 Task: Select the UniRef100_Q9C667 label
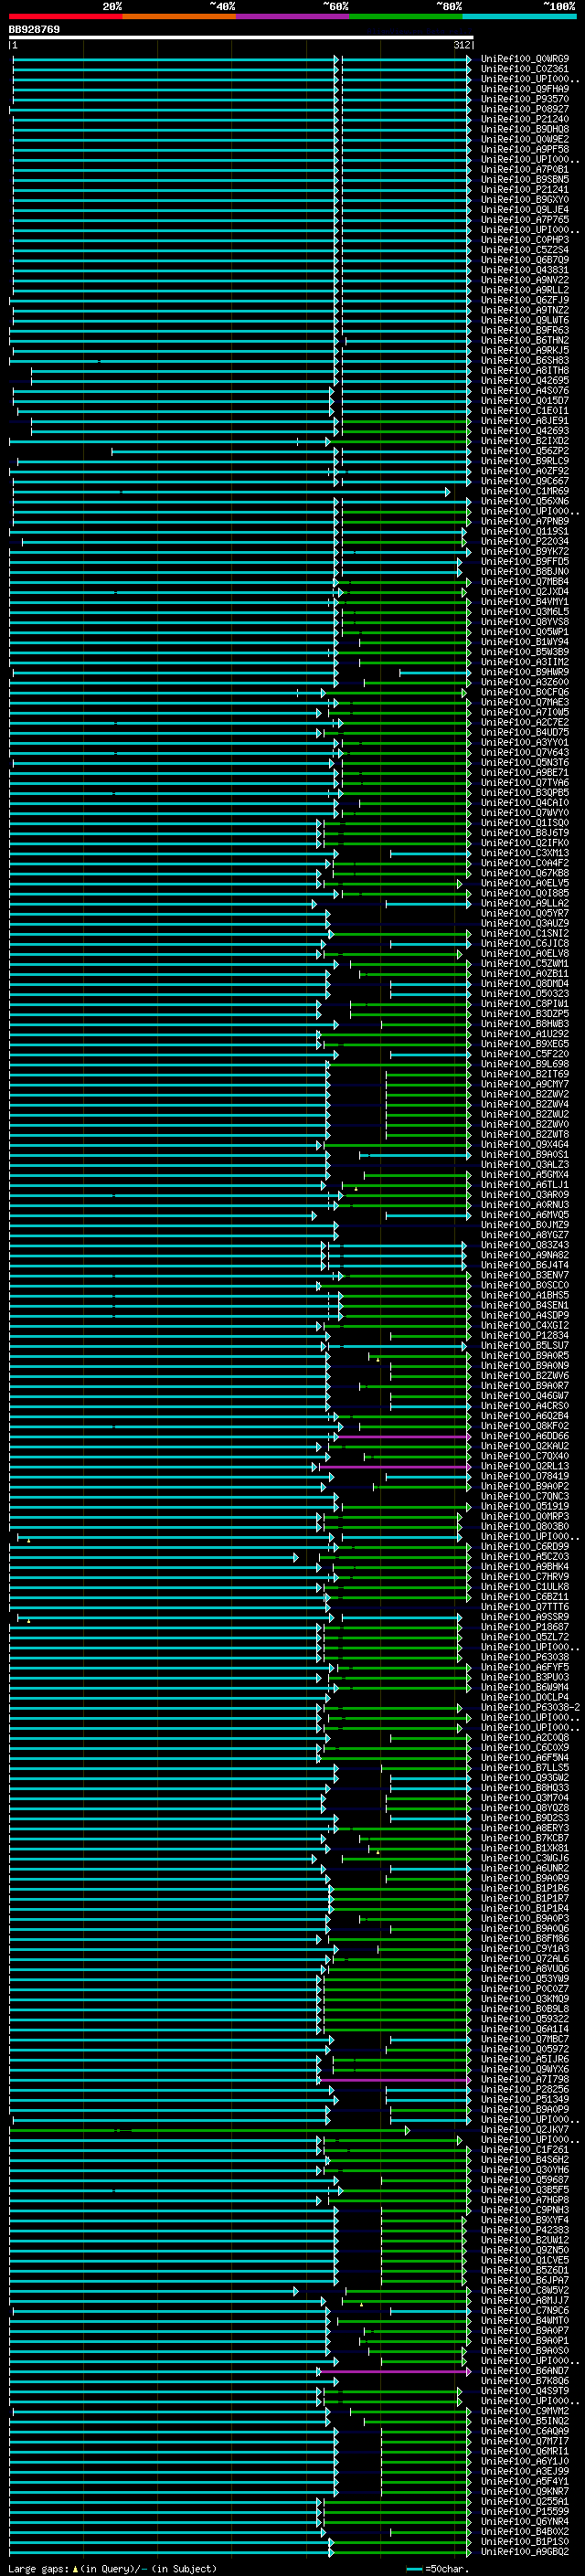(524, 481)
